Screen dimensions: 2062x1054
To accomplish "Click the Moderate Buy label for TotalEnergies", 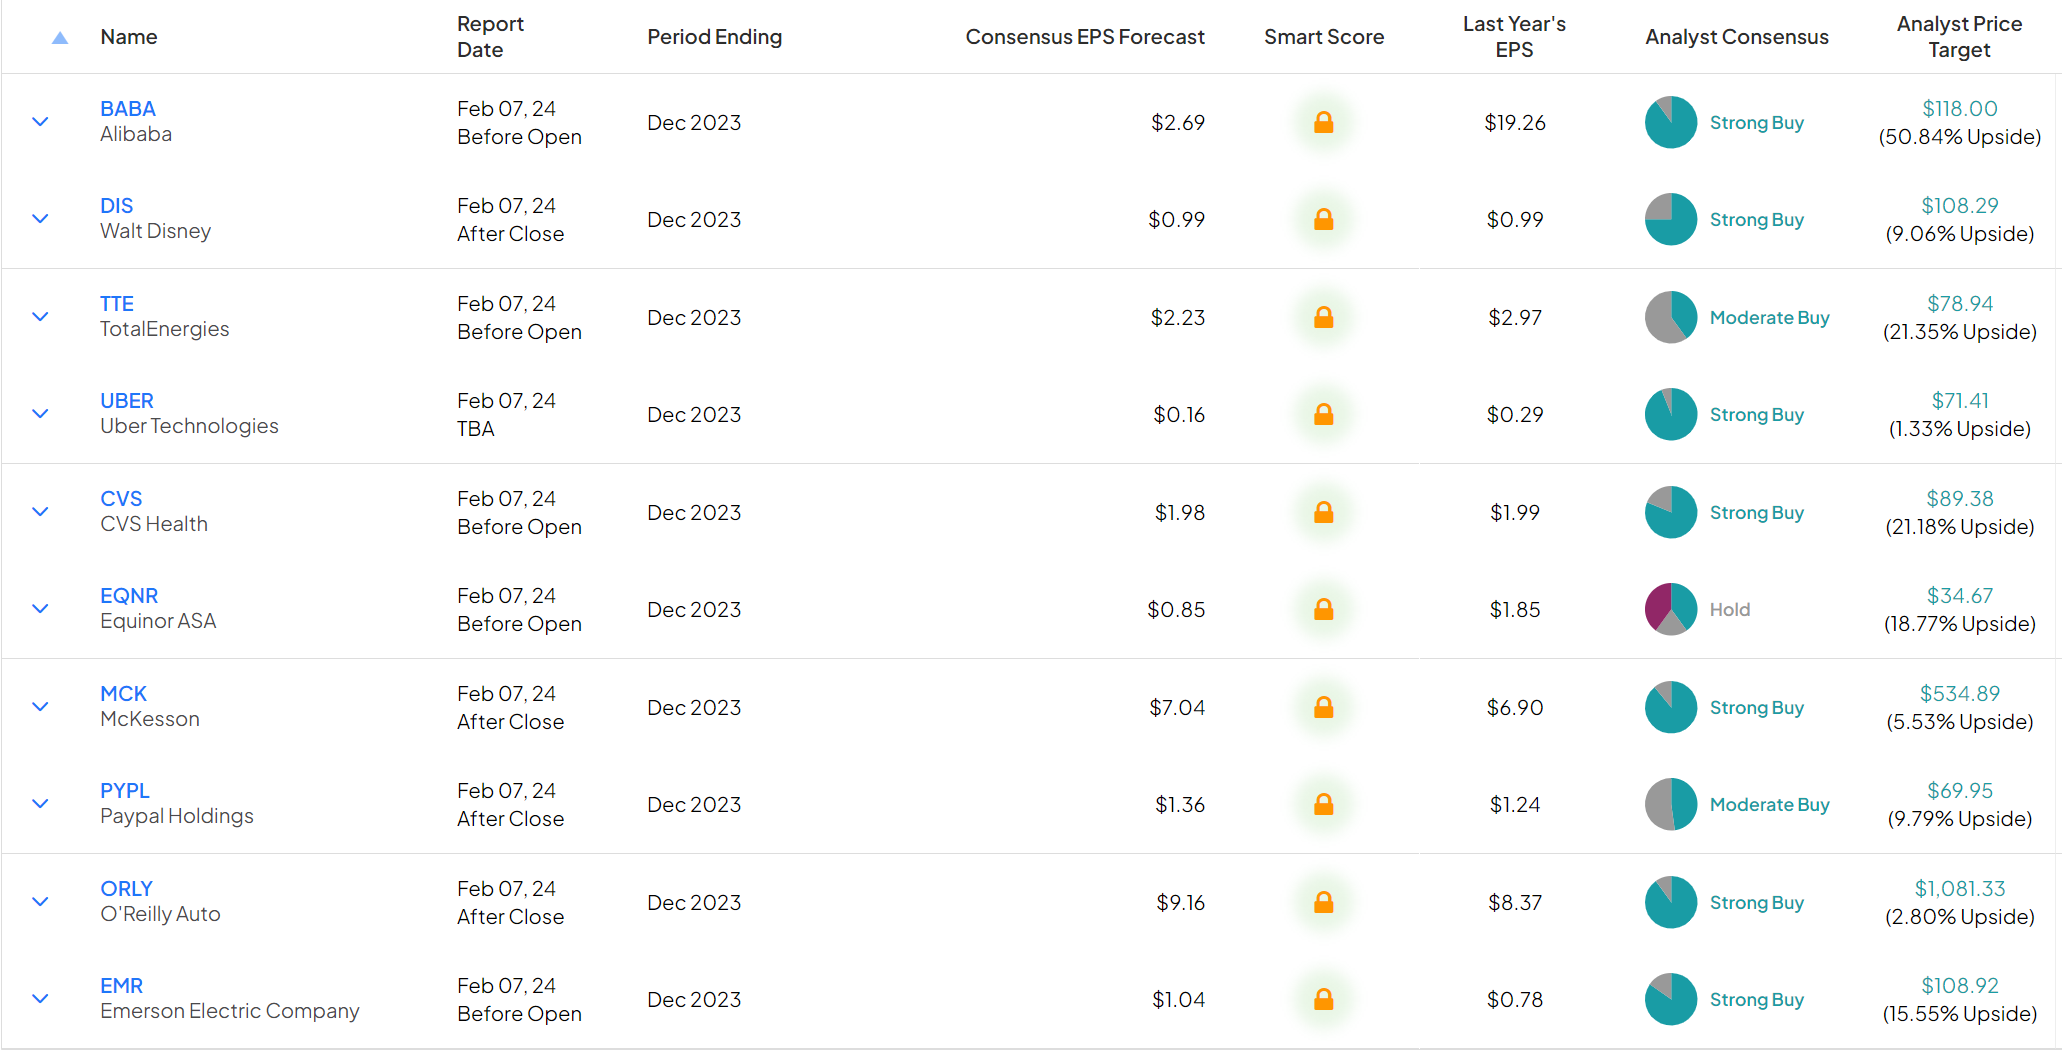I will [1769, 317].
